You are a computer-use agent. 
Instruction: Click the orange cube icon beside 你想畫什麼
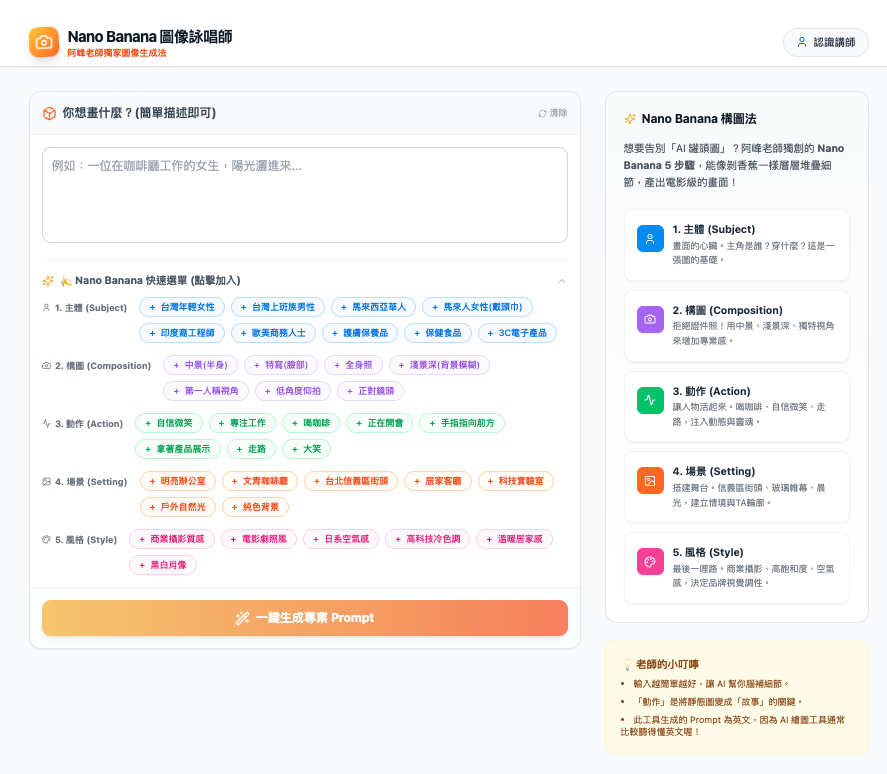click(49, 113)
